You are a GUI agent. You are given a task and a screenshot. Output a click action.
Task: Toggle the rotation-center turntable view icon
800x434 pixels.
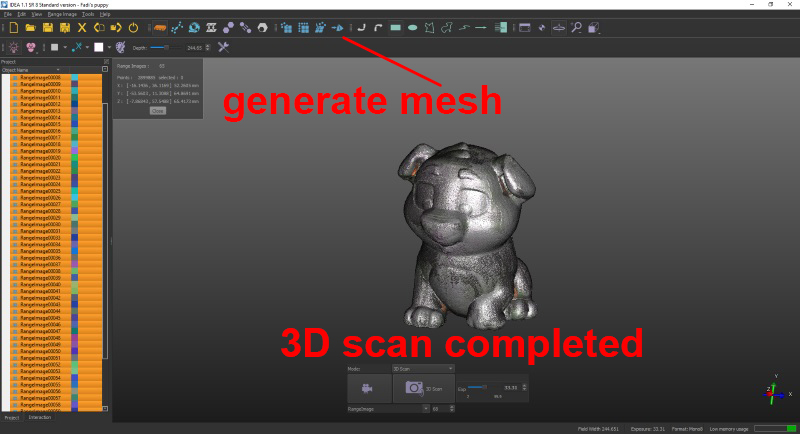pyautogui.click(x=559, y=28)
